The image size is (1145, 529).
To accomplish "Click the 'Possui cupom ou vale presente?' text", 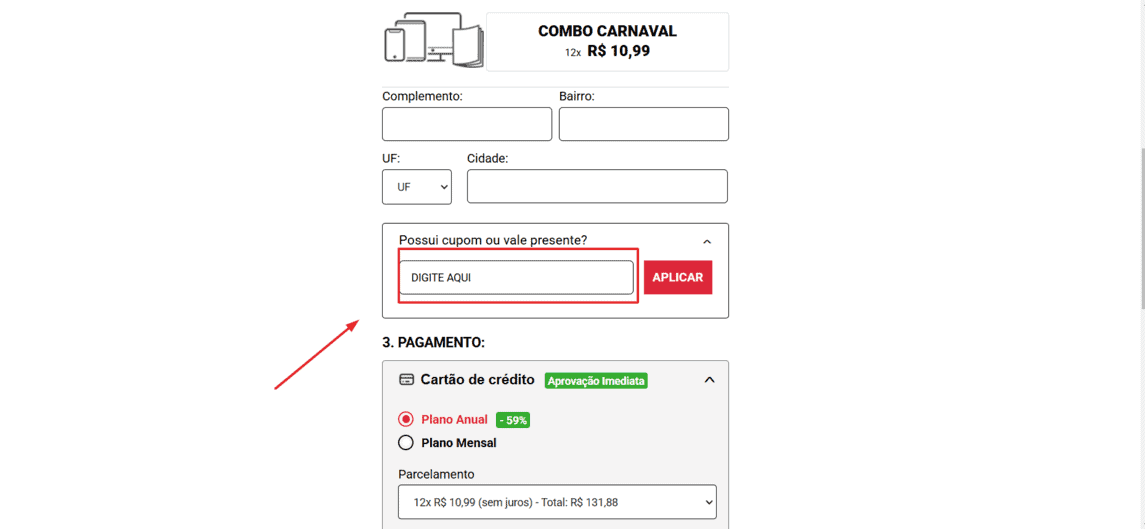I will (x=493, y=240).
